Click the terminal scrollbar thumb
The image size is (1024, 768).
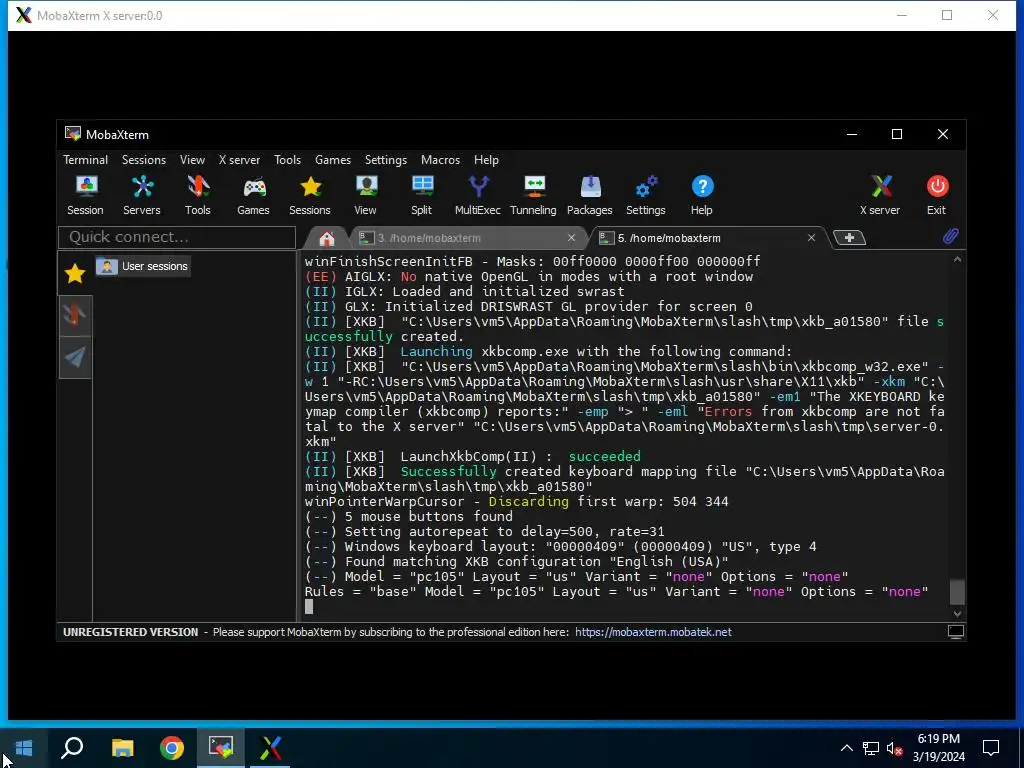957,592
